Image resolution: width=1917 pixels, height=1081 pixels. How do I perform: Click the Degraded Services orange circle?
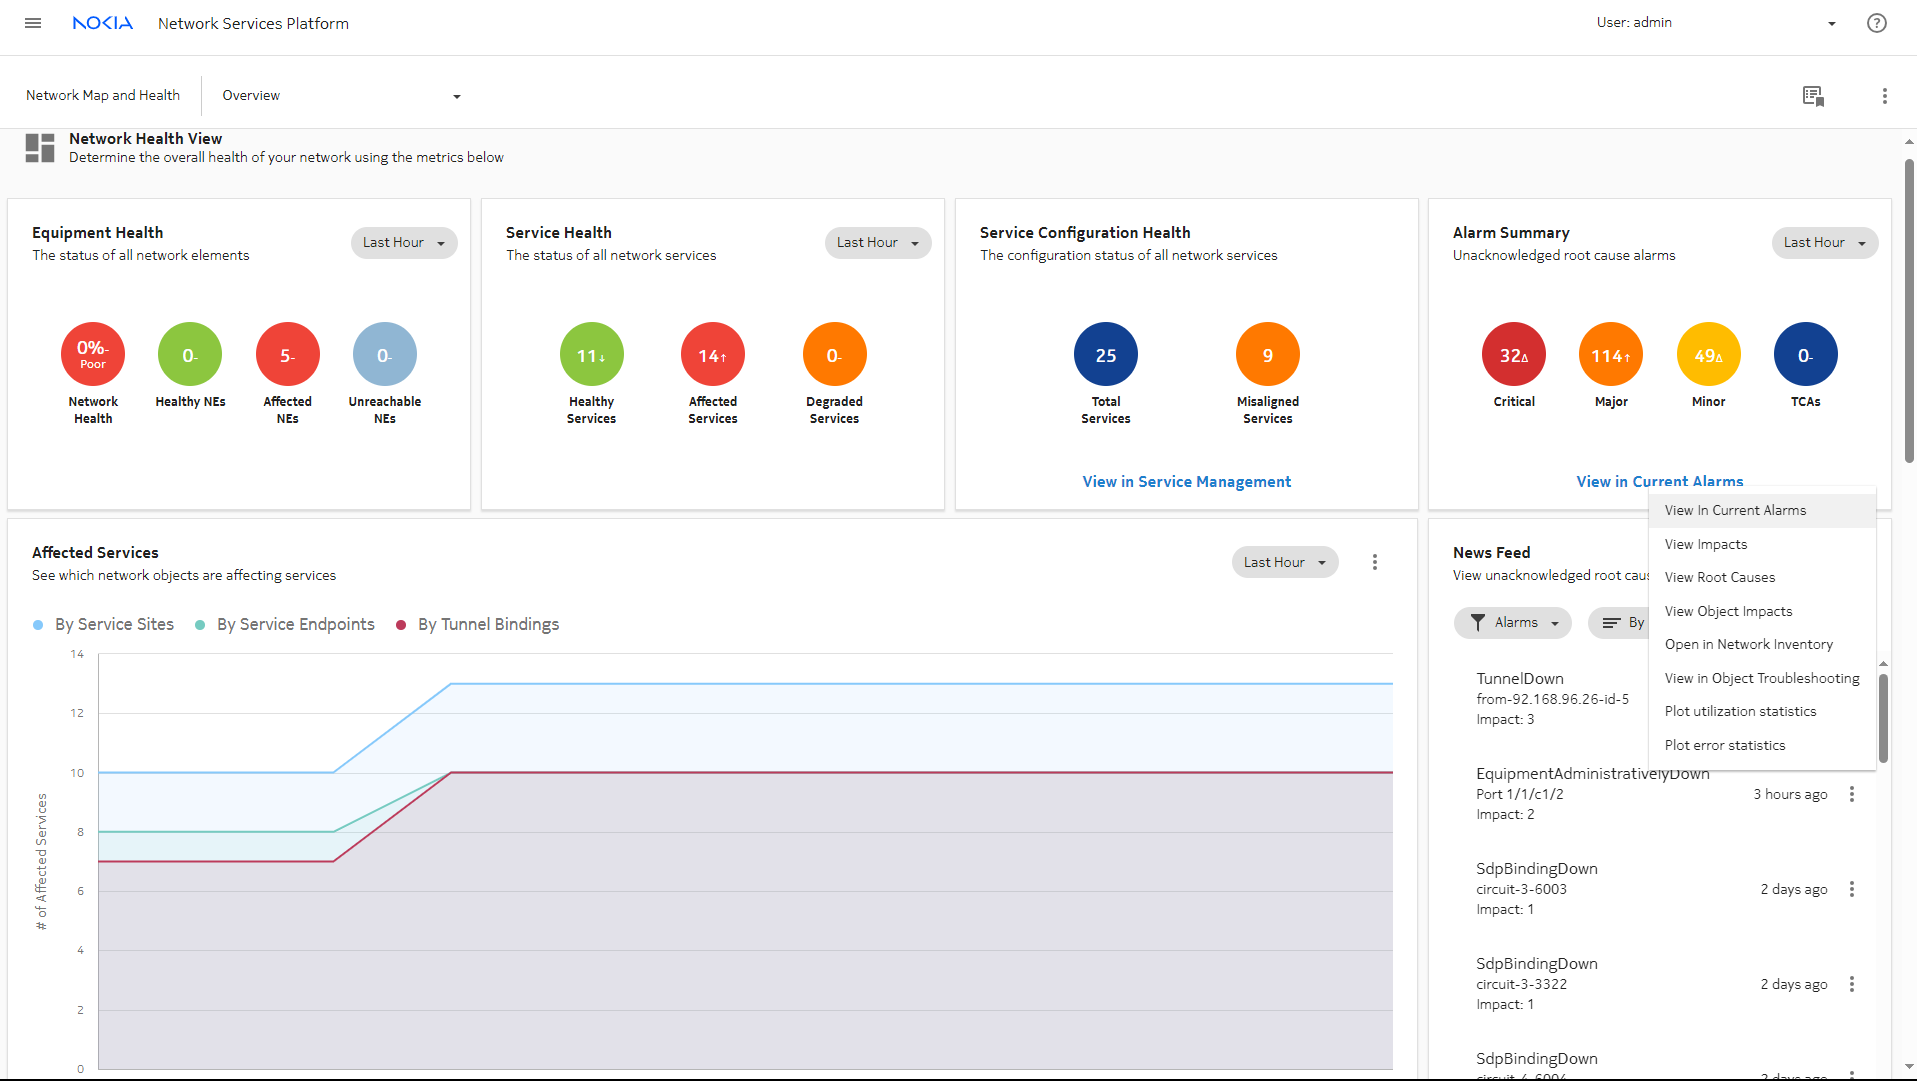point(834,354)
